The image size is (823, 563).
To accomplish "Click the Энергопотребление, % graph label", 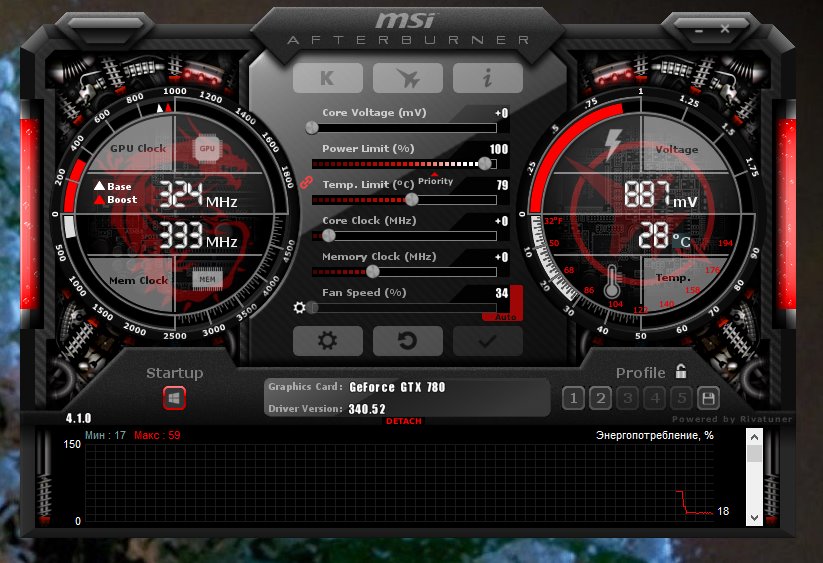I will click(x=655, y=435).
